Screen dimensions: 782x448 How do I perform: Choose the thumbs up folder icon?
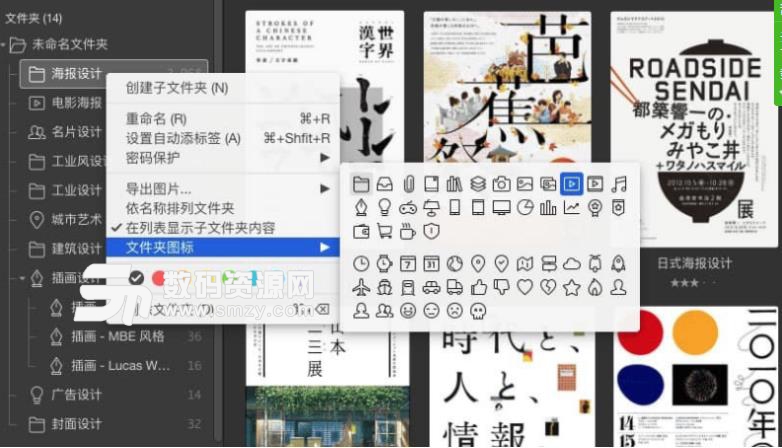point(478,287)
